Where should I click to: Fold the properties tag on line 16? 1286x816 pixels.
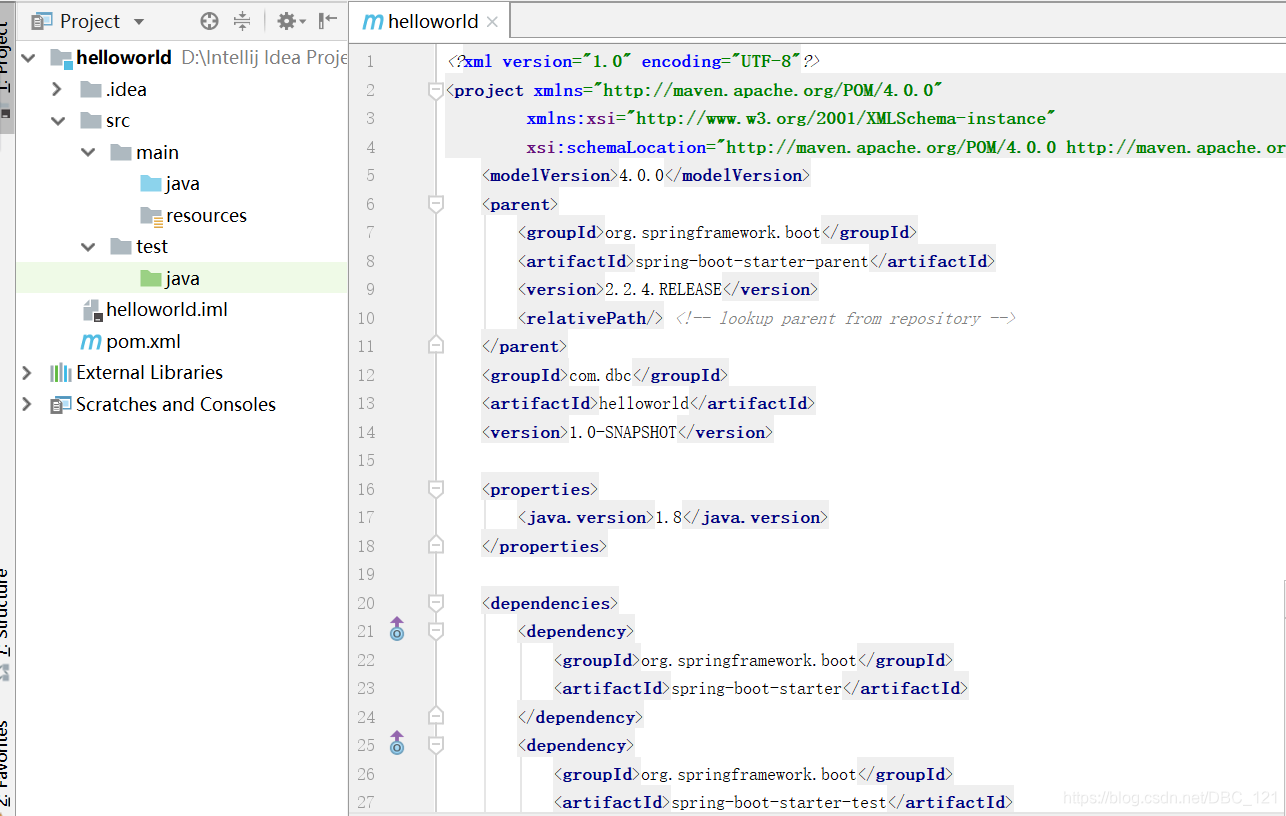point(435,490)
